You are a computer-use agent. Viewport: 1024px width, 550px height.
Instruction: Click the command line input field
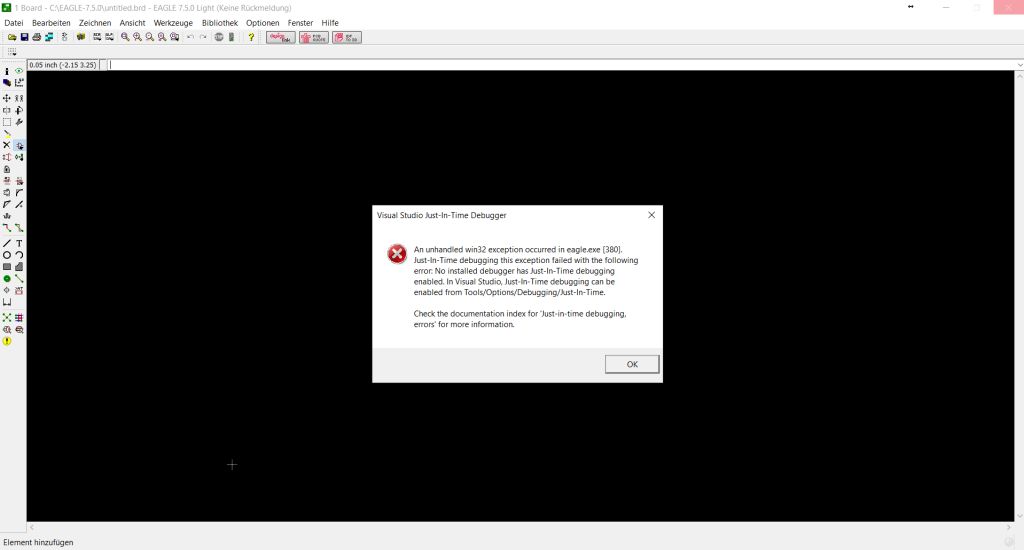point(564,65)
